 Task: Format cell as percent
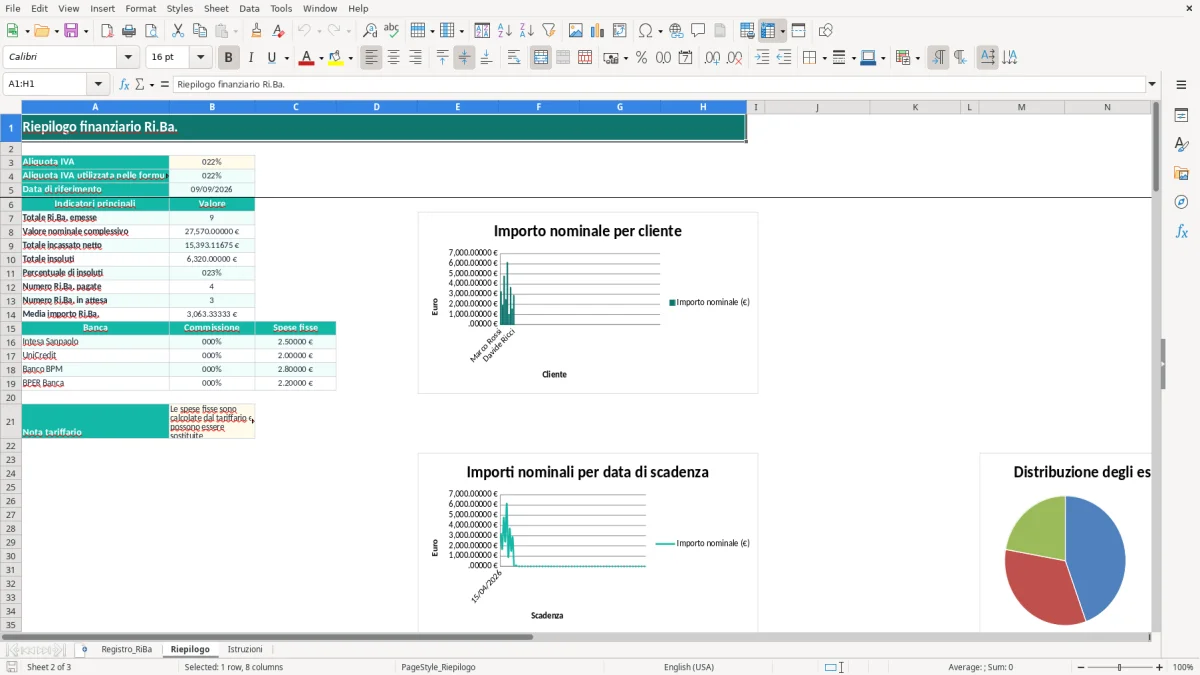[x=641, y=58]
